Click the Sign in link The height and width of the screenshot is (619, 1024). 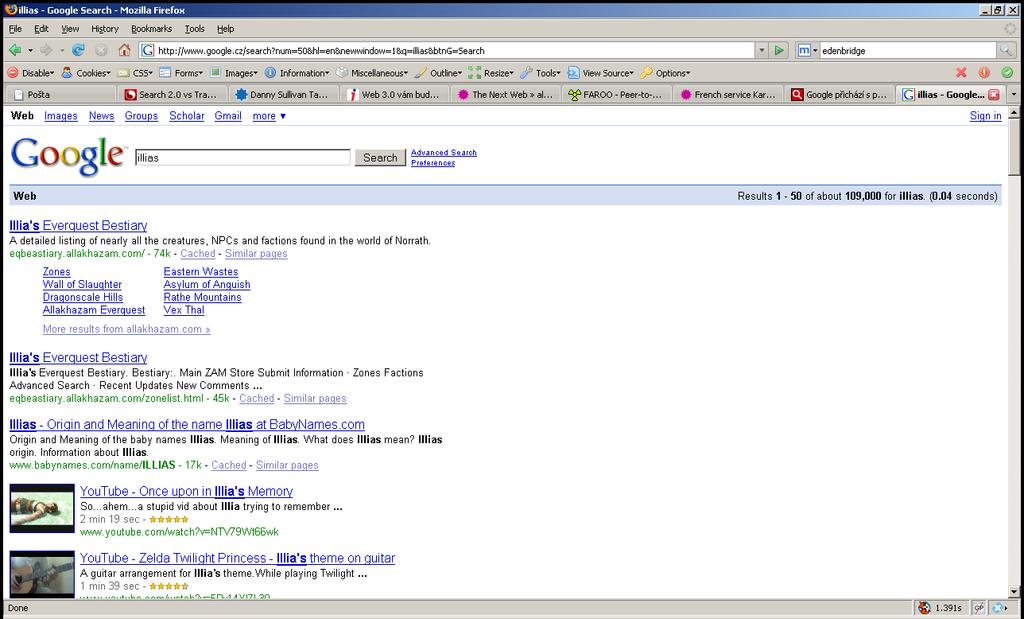[x=985, y=116]
